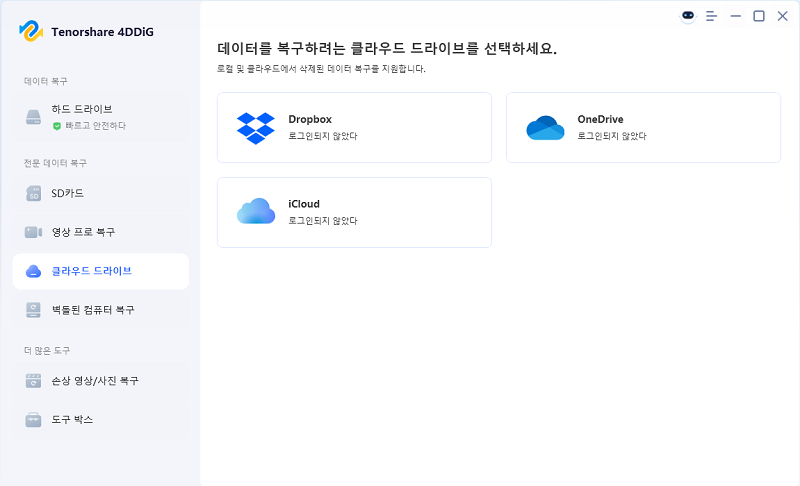Click the iCloud 로그인되지 않았다 status text
This screenshot has height=486, width=800.
(x=323, y=221)
